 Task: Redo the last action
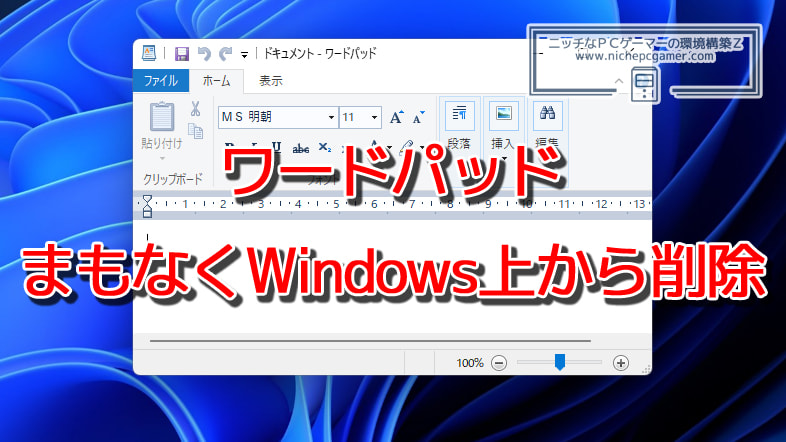226,53
